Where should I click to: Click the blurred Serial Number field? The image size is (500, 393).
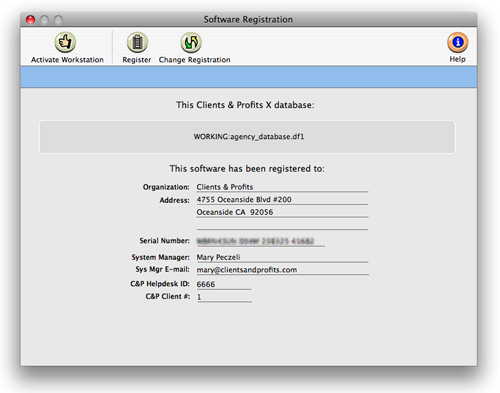pos(260,241)
